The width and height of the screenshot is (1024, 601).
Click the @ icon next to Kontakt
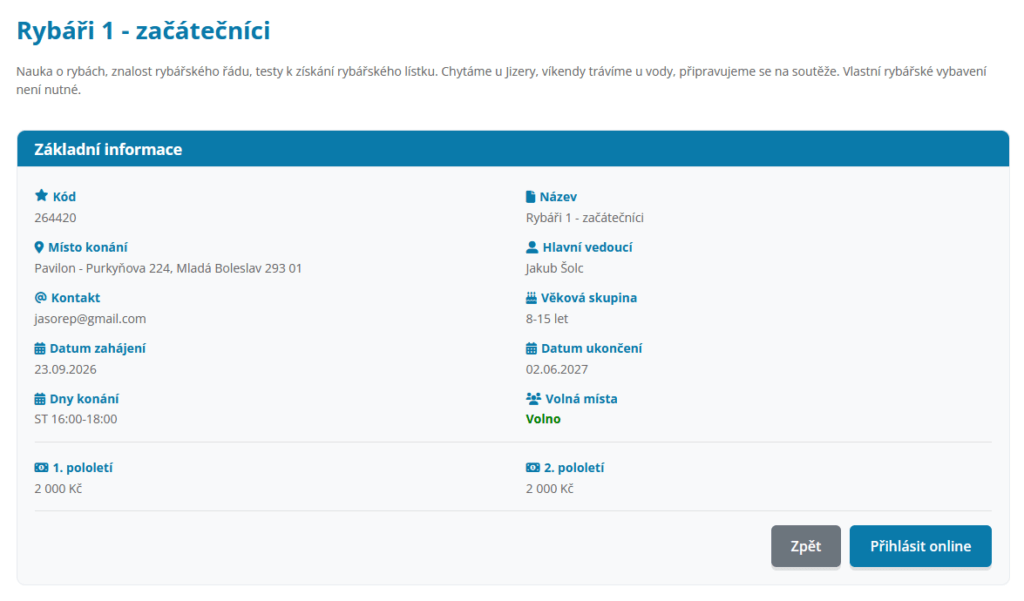coord(40,297)
